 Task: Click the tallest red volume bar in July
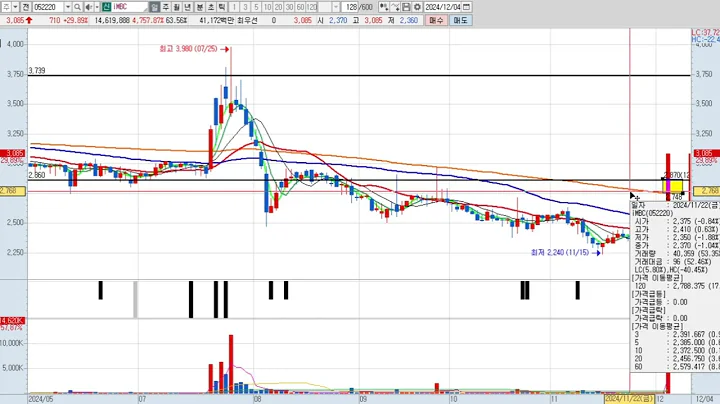[x=231, y=364]
